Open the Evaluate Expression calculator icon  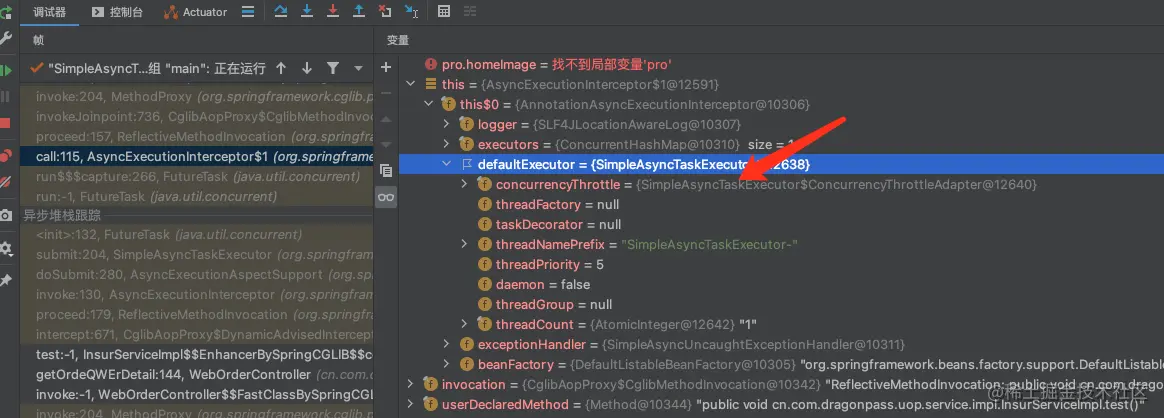click(x=444, y=11)
